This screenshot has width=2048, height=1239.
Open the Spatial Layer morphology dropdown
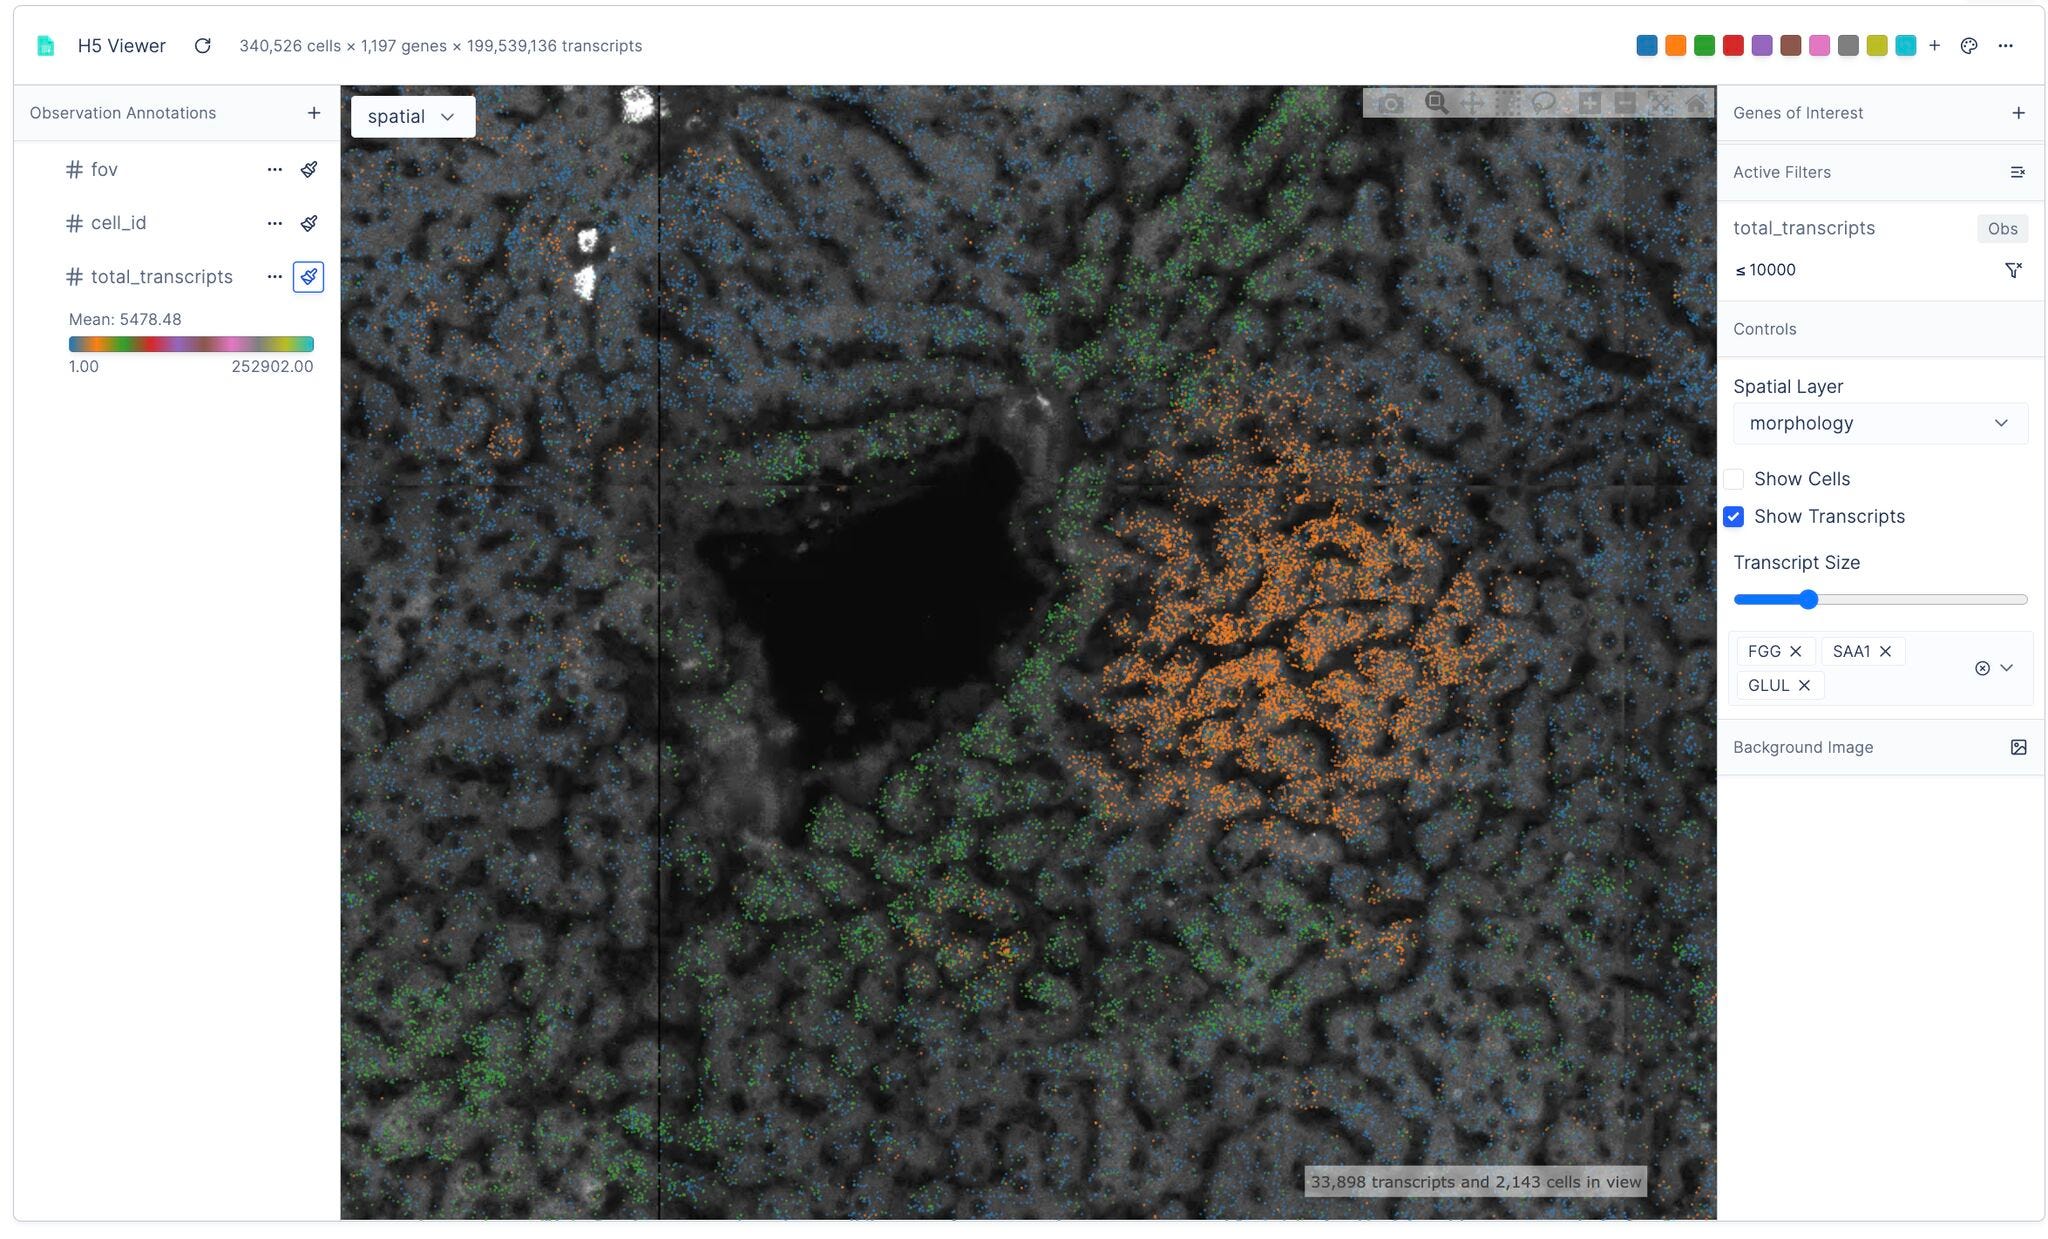click(1879, 424)
